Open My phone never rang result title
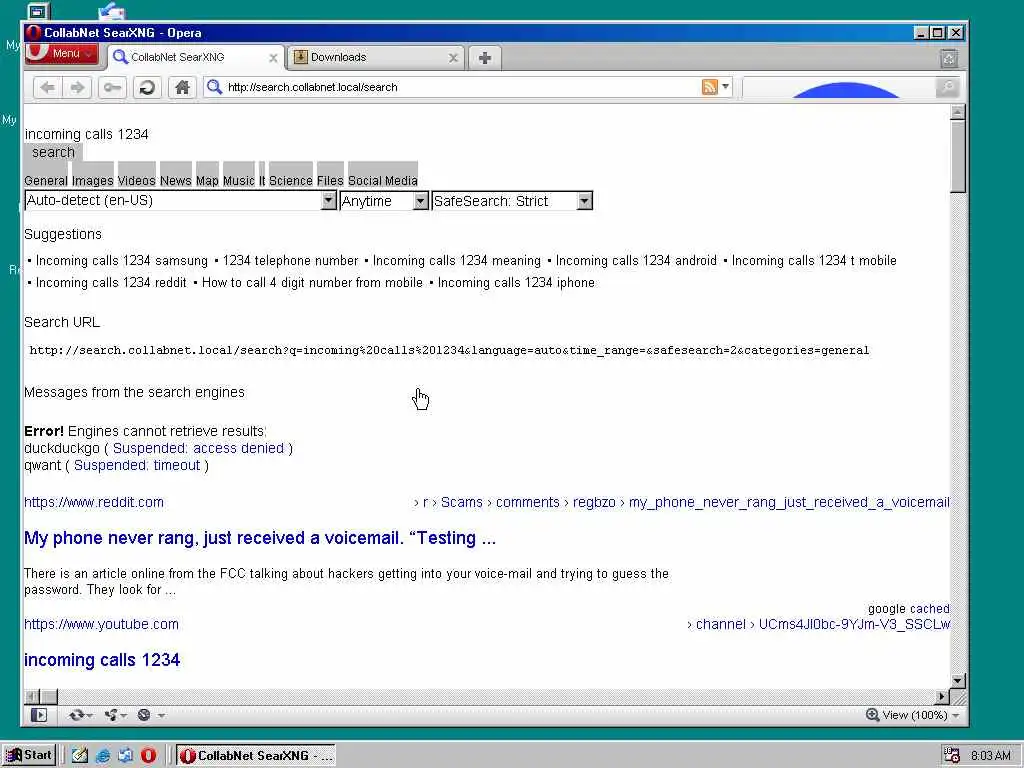1024x768 pixels. pos(260,538)
